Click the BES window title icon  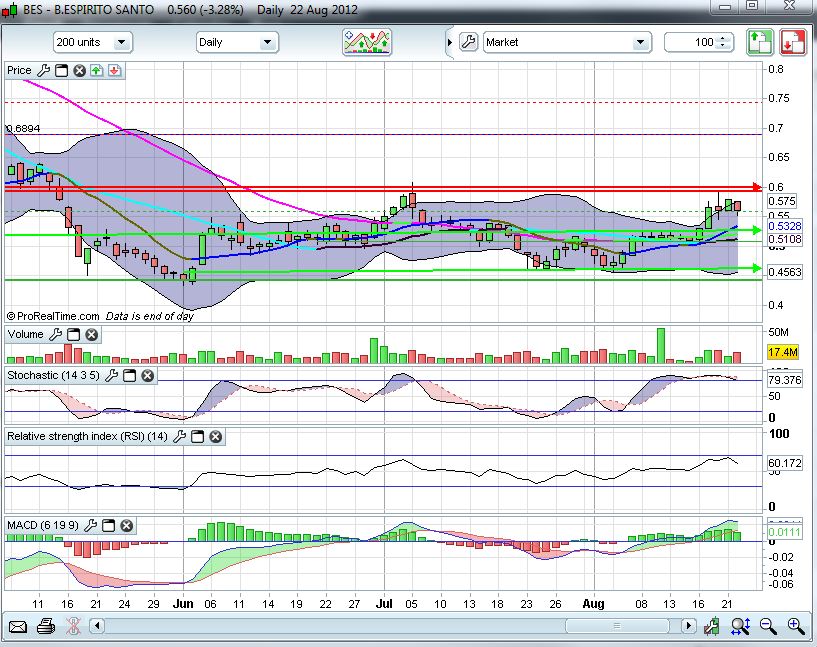9,10
